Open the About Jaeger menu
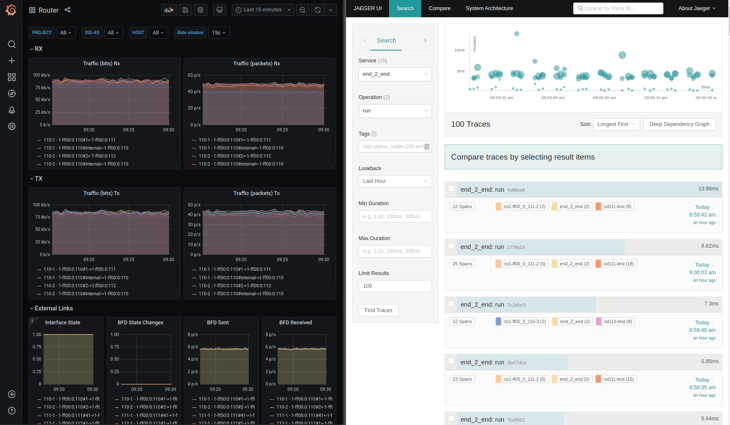The width and height of the screenshot is (730, 425). click(697, 8)
